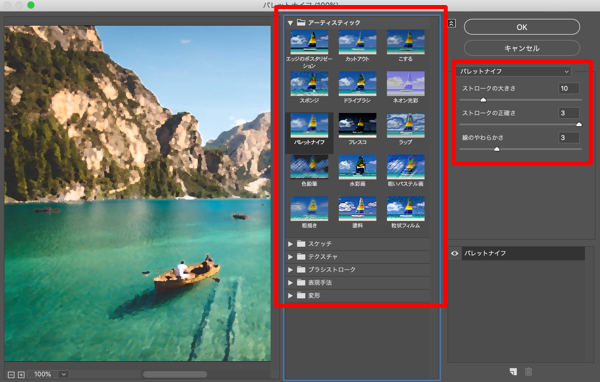Image resolution: width=600 pixels, height=382 pixels.
Task: Click the preview horizontal scrollbar
Action: click(175, 374)
